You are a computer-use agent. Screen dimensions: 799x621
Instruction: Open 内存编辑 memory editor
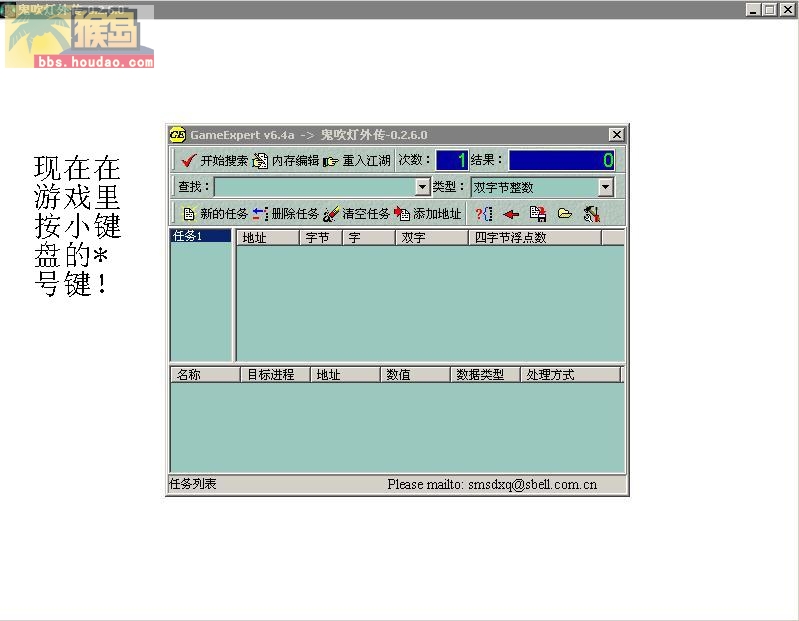tap(286, 160)
